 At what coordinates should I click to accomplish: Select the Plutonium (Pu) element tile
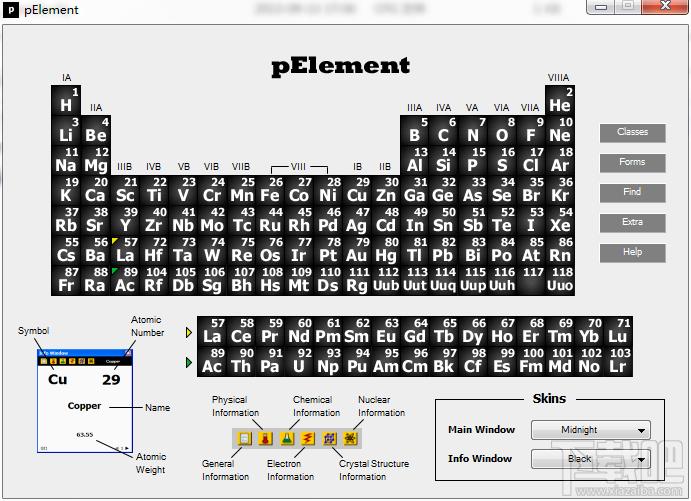tap(357, 361)
